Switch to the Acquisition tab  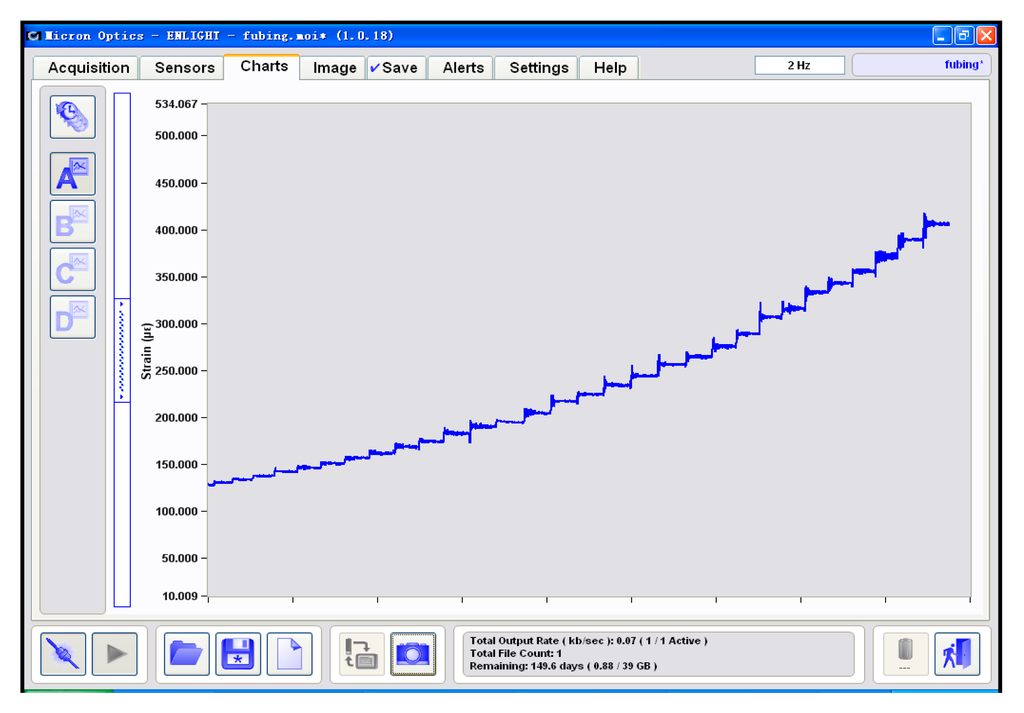(88, 68)
